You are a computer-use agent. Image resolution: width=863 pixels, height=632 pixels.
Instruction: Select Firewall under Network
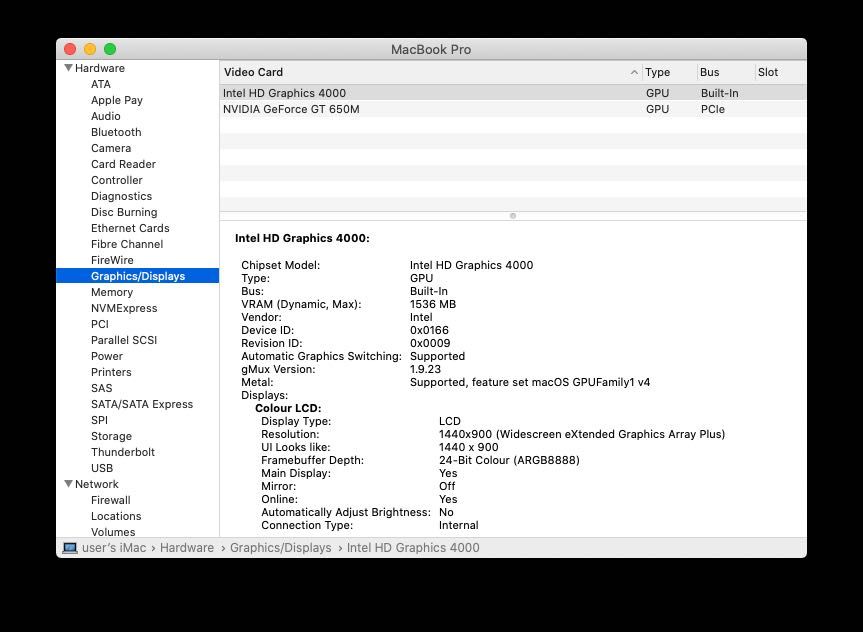(111, 500)
